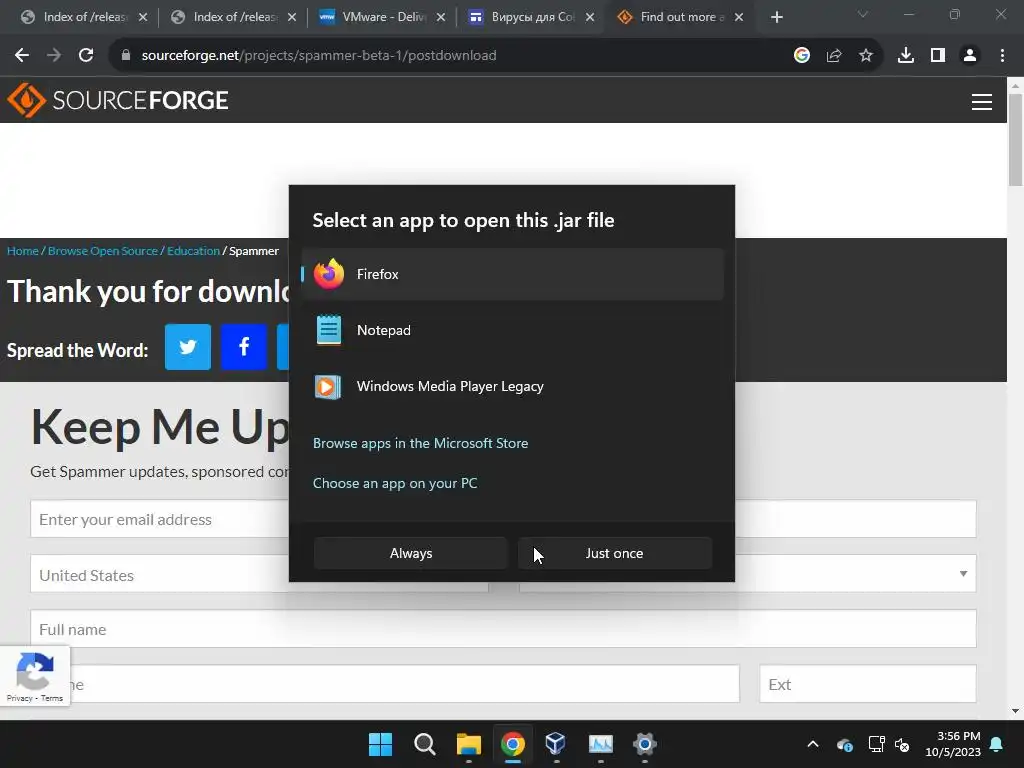
Task: Click the Notepad app icon
Action: tap(328, 330)
